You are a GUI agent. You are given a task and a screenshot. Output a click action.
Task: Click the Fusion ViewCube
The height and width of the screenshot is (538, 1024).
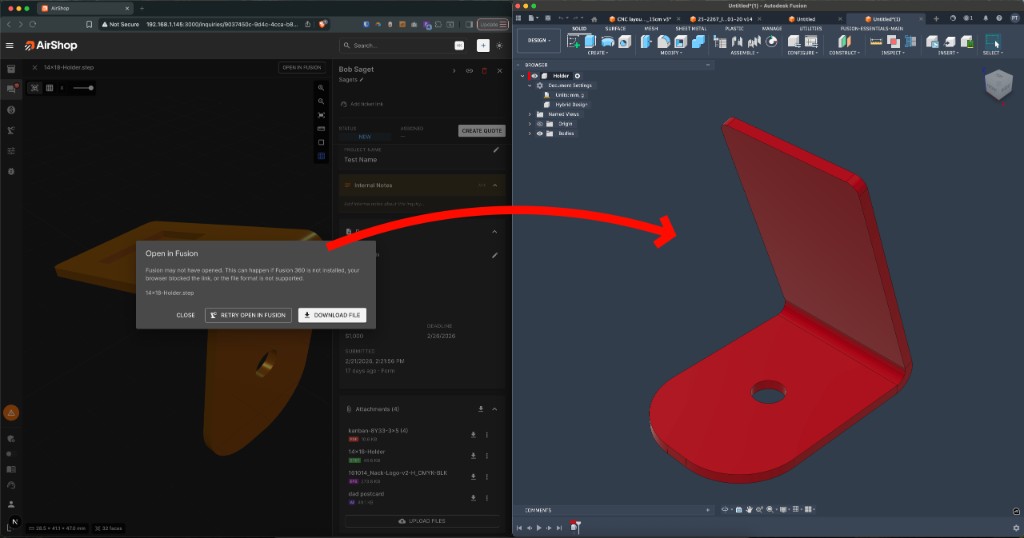[999, 86]
